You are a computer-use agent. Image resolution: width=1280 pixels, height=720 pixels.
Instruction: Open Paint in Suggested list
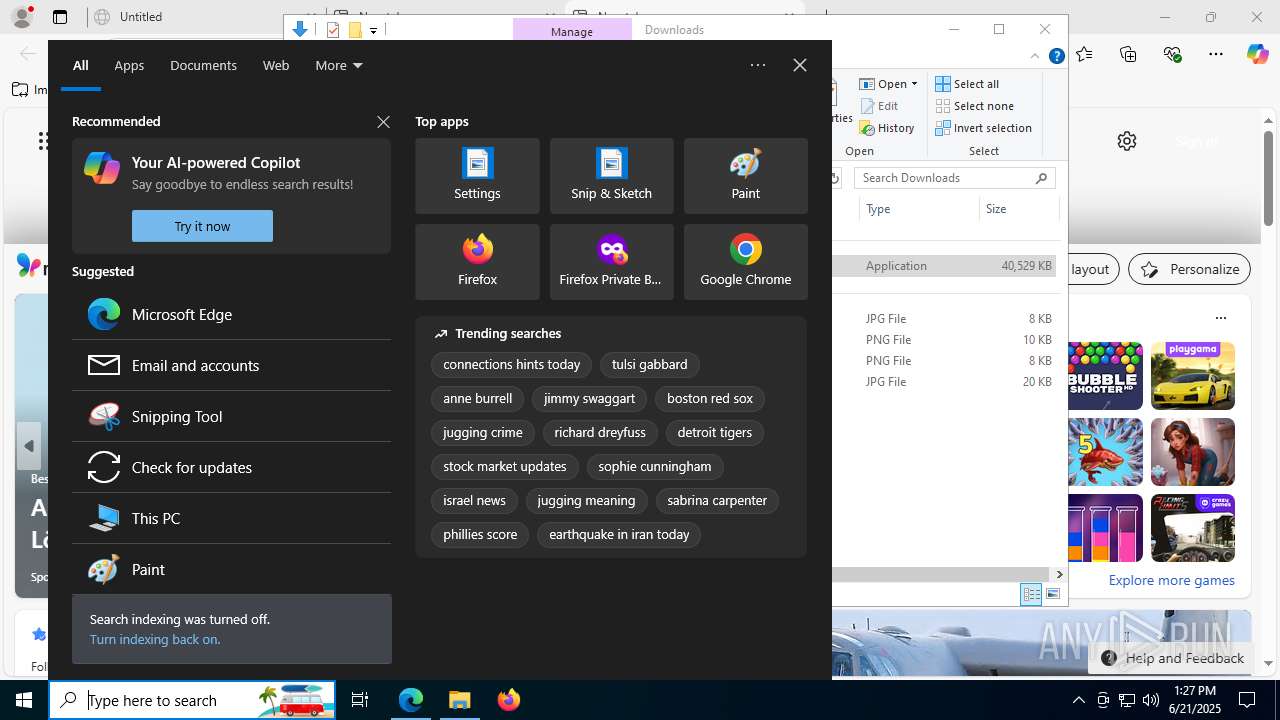[231, 569]
